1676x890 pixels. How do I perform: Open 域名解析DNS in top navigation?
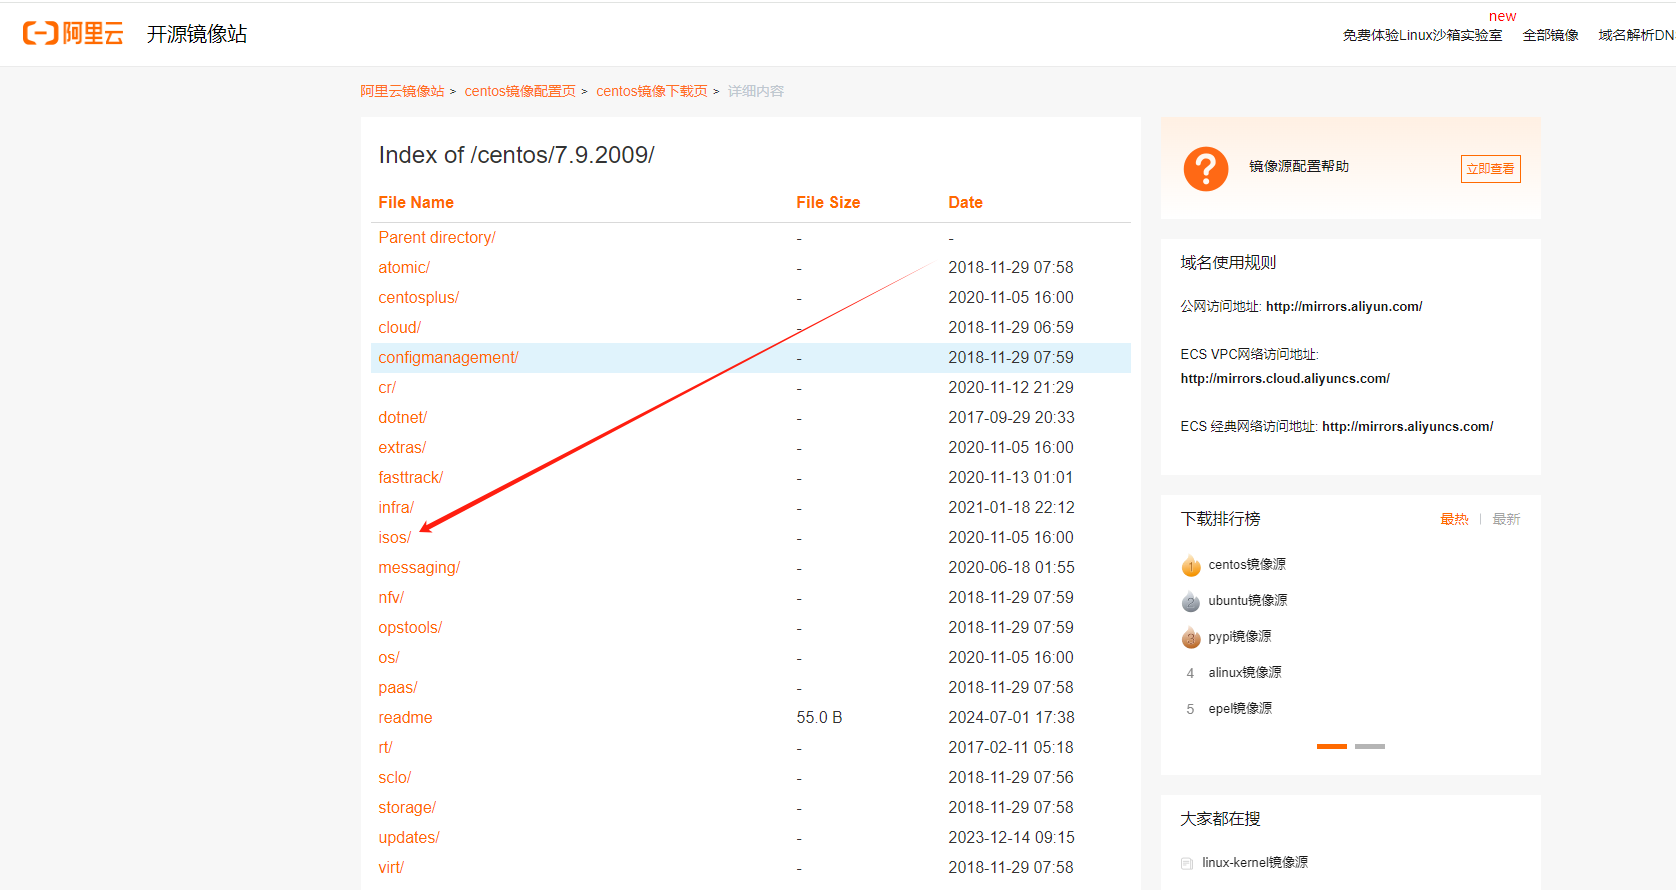pyautogui.click(x=1637, y=35)
